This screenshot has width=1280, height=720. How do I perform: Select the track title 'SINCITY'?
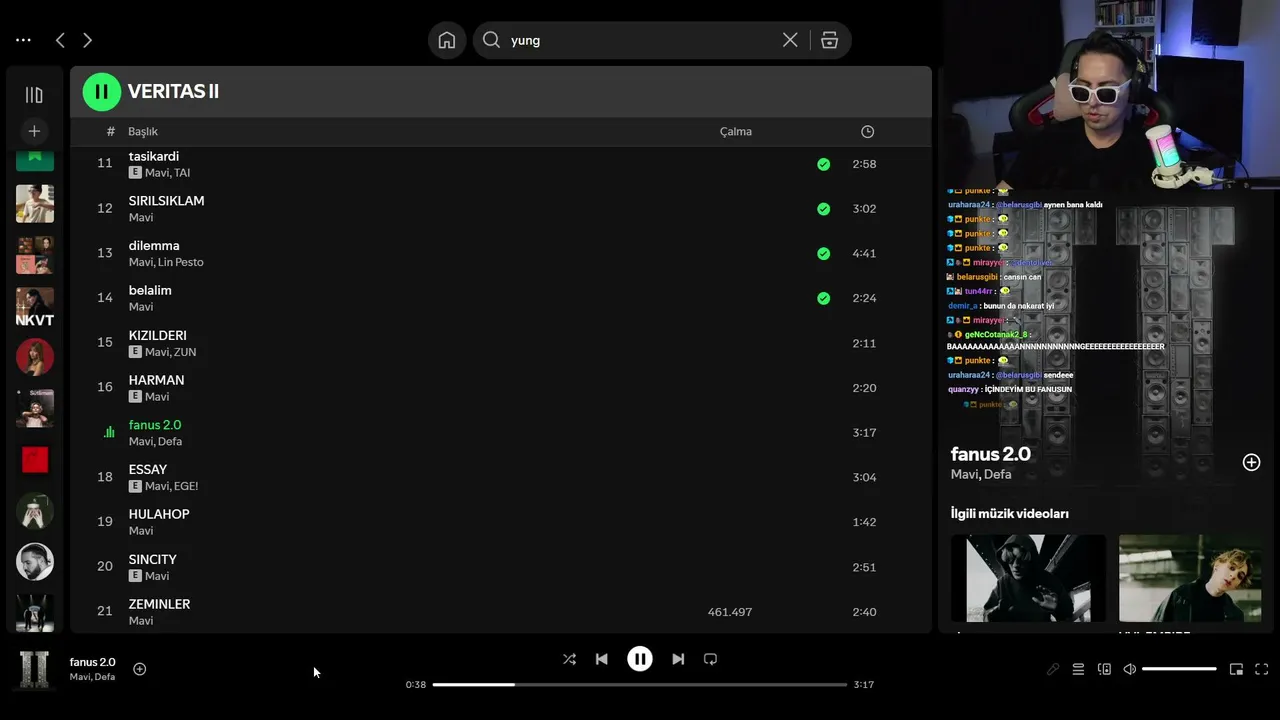(153, 560)
